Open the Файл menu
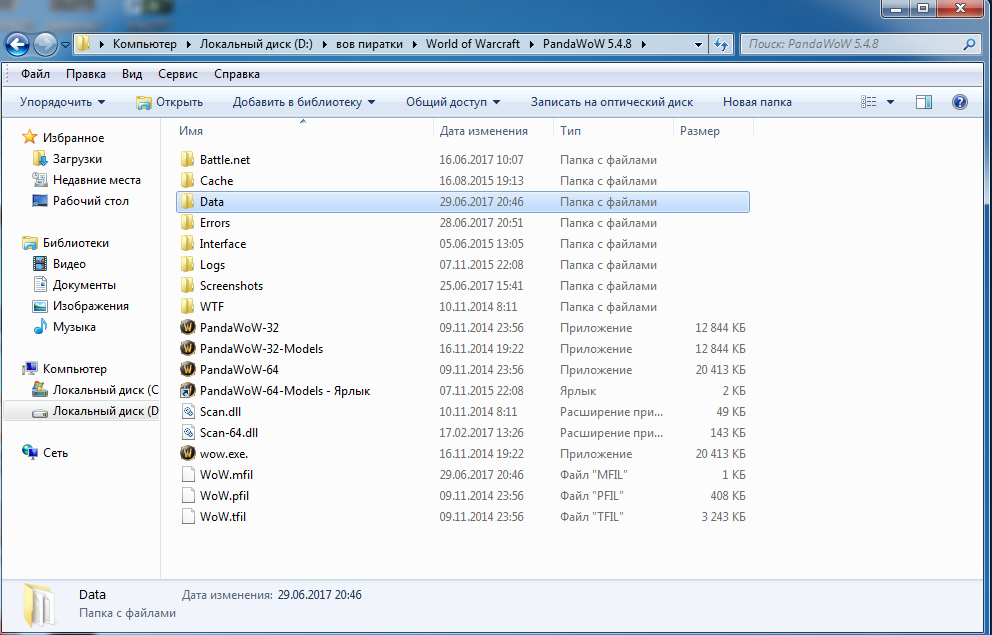This screenshot has height=635, width=992. pos(35,74)
